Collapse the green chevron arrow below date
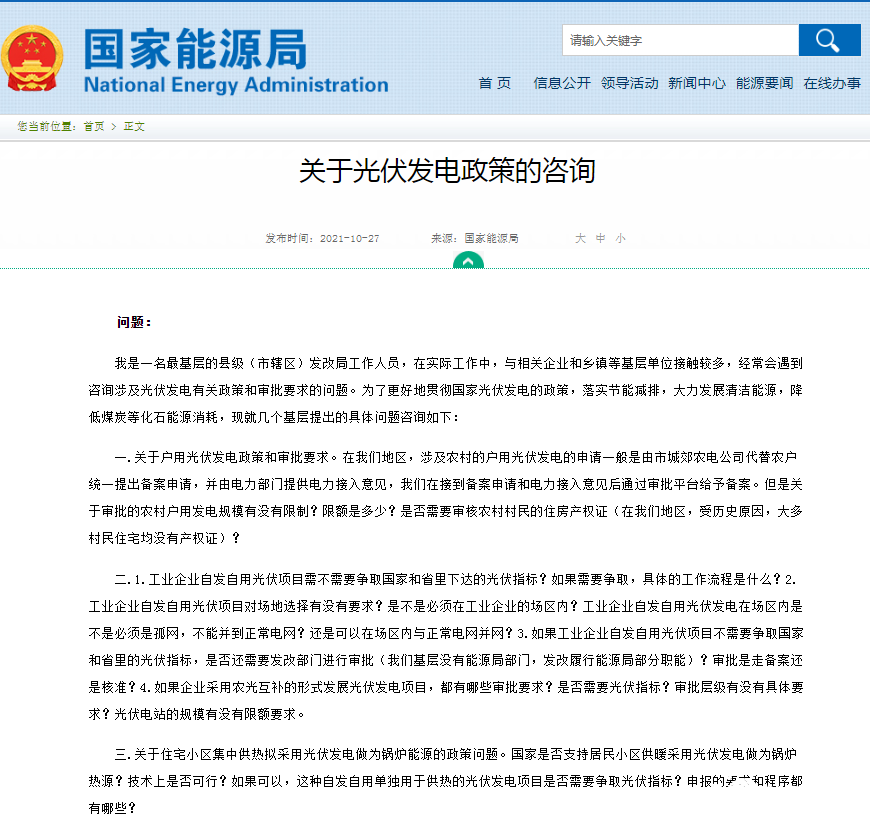The image size is (870, 824). tap(468, 261)
